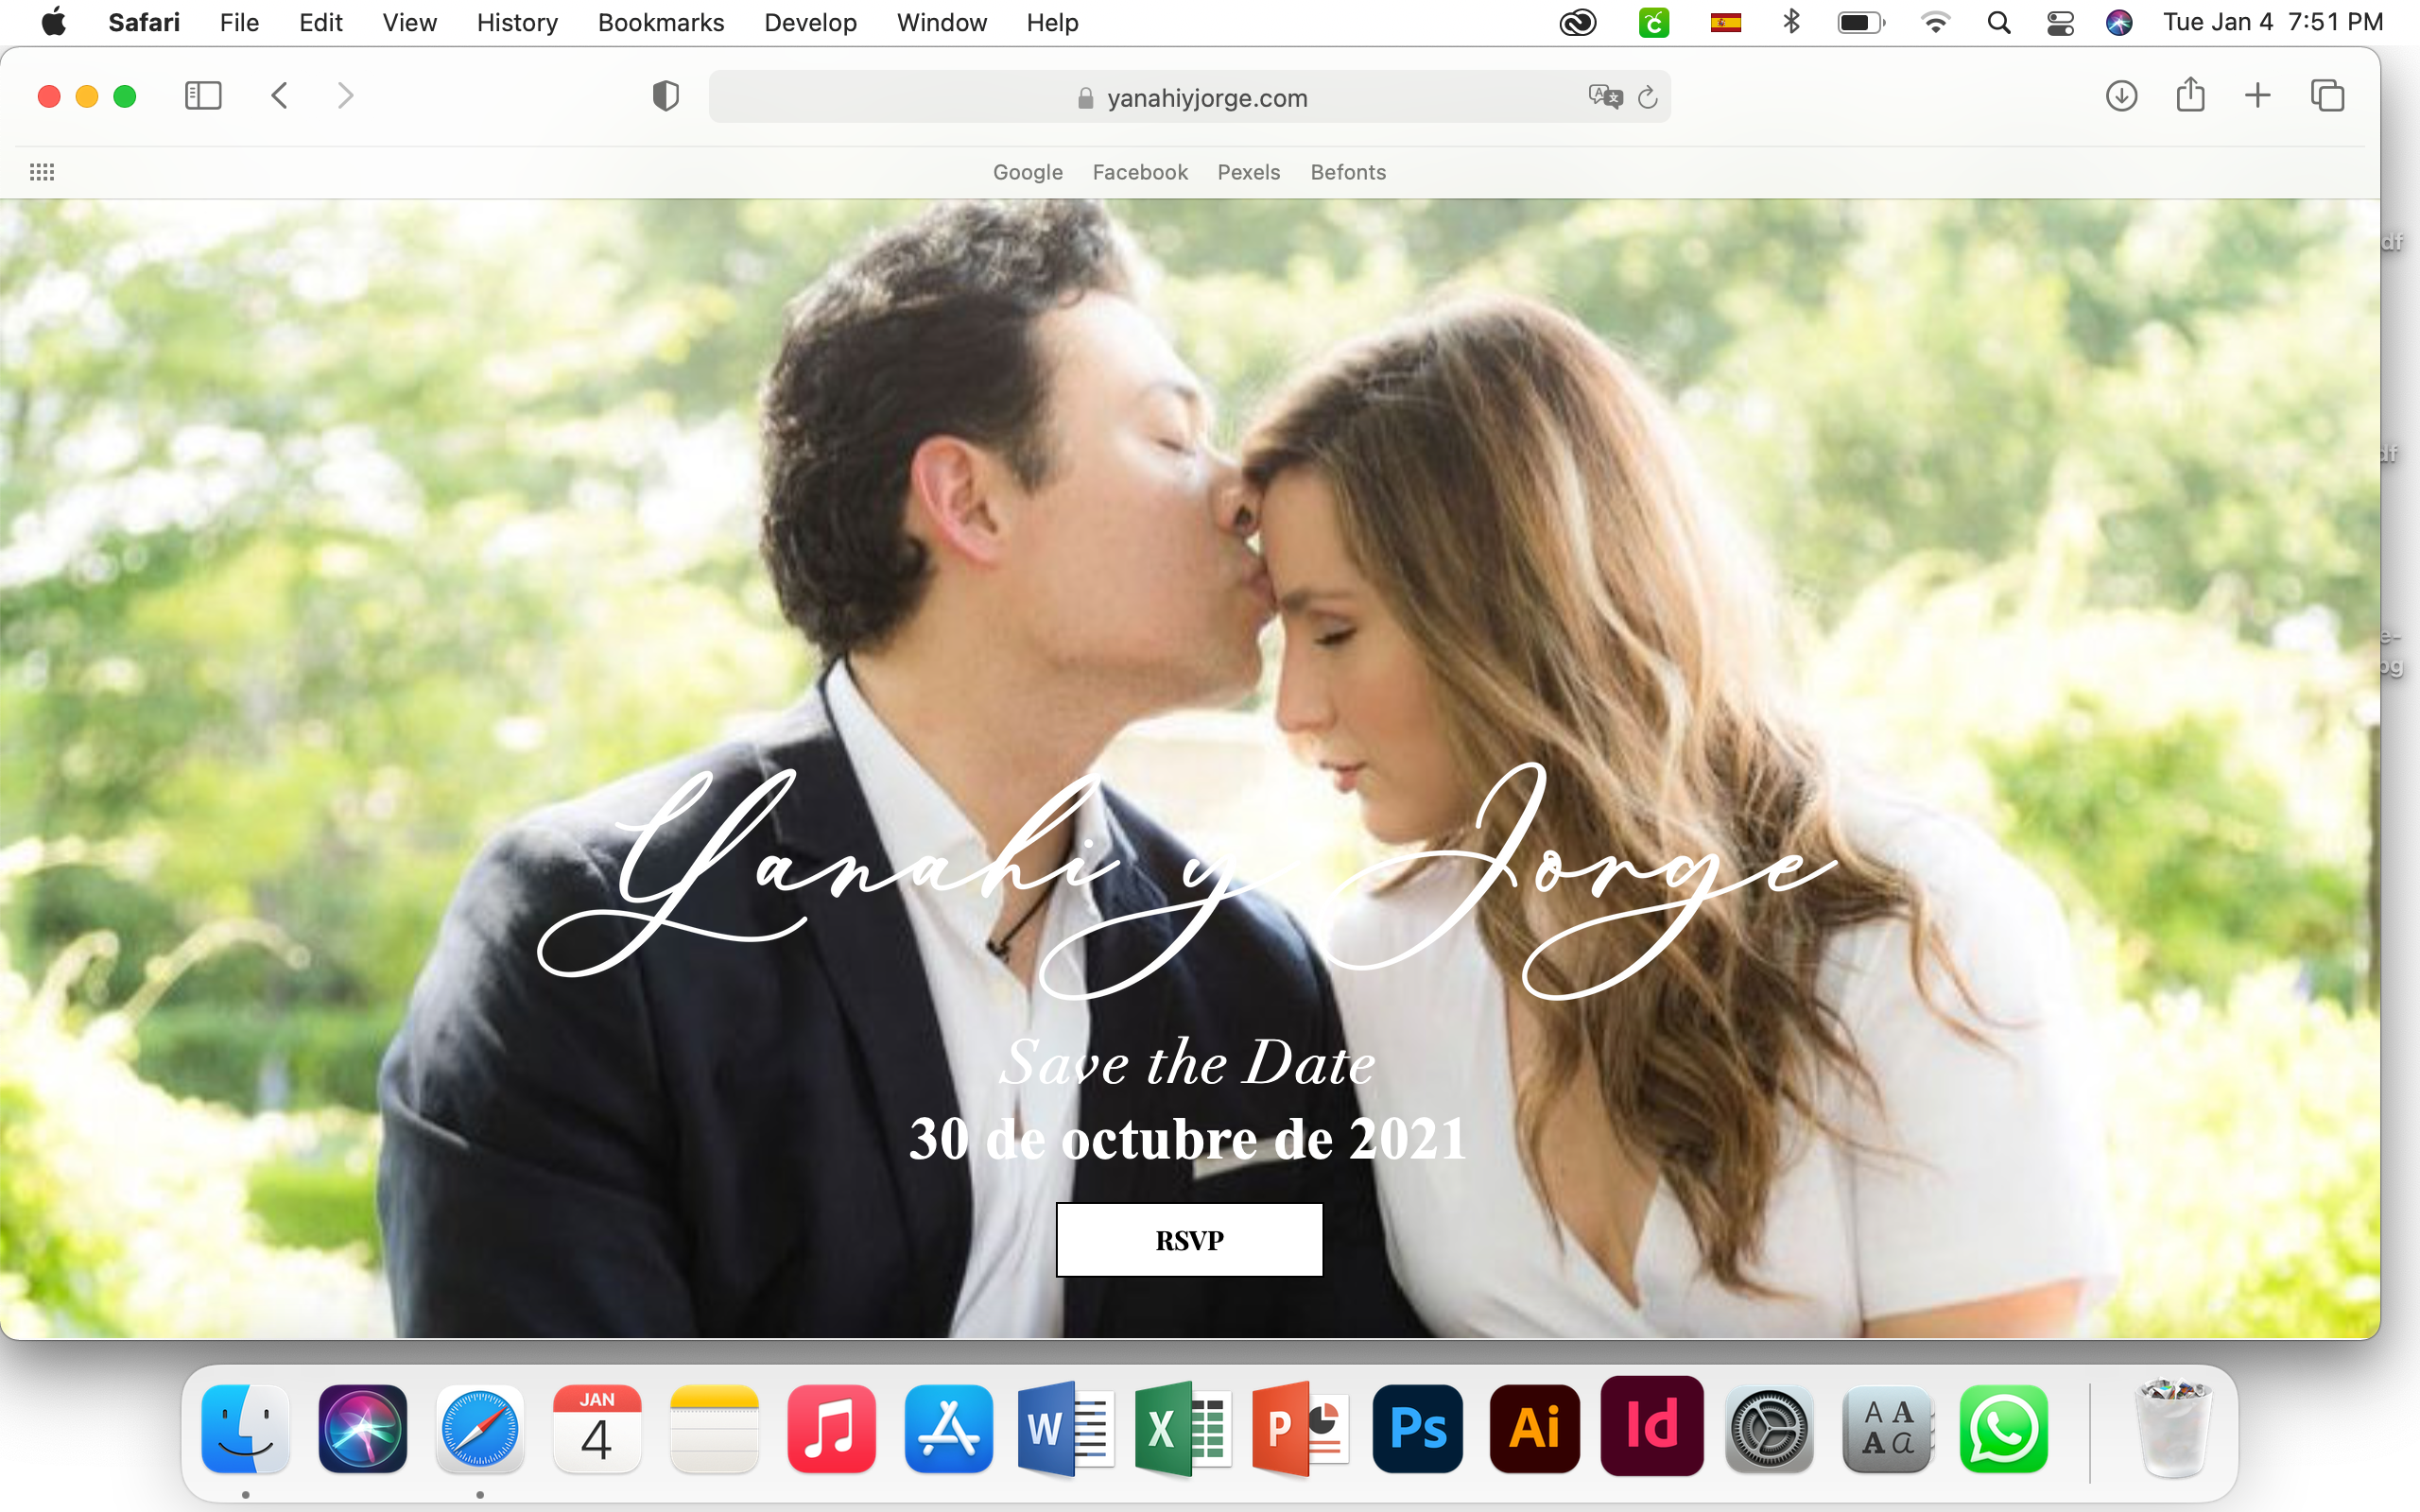Go back to previous page
The height and width of the screenshot is (1512, 2420).
point(280,96)
